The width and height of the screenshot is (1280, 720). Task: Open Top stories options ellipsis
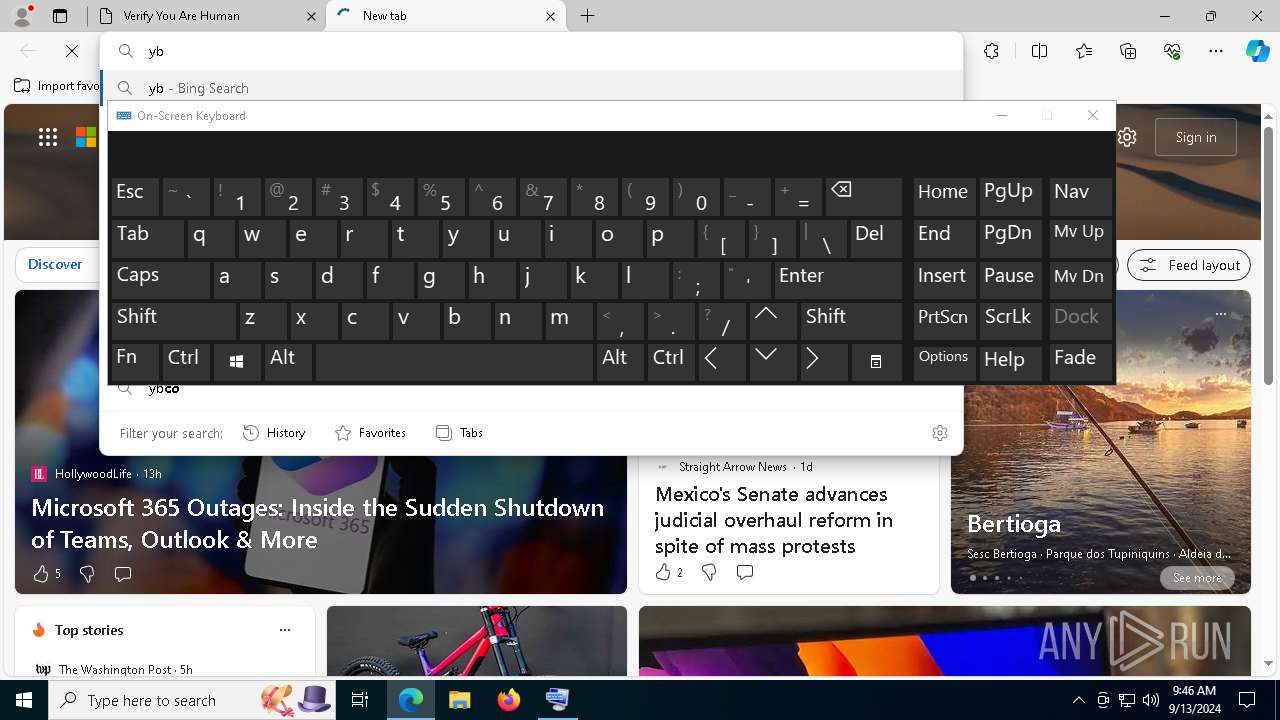tap(285, 630)
